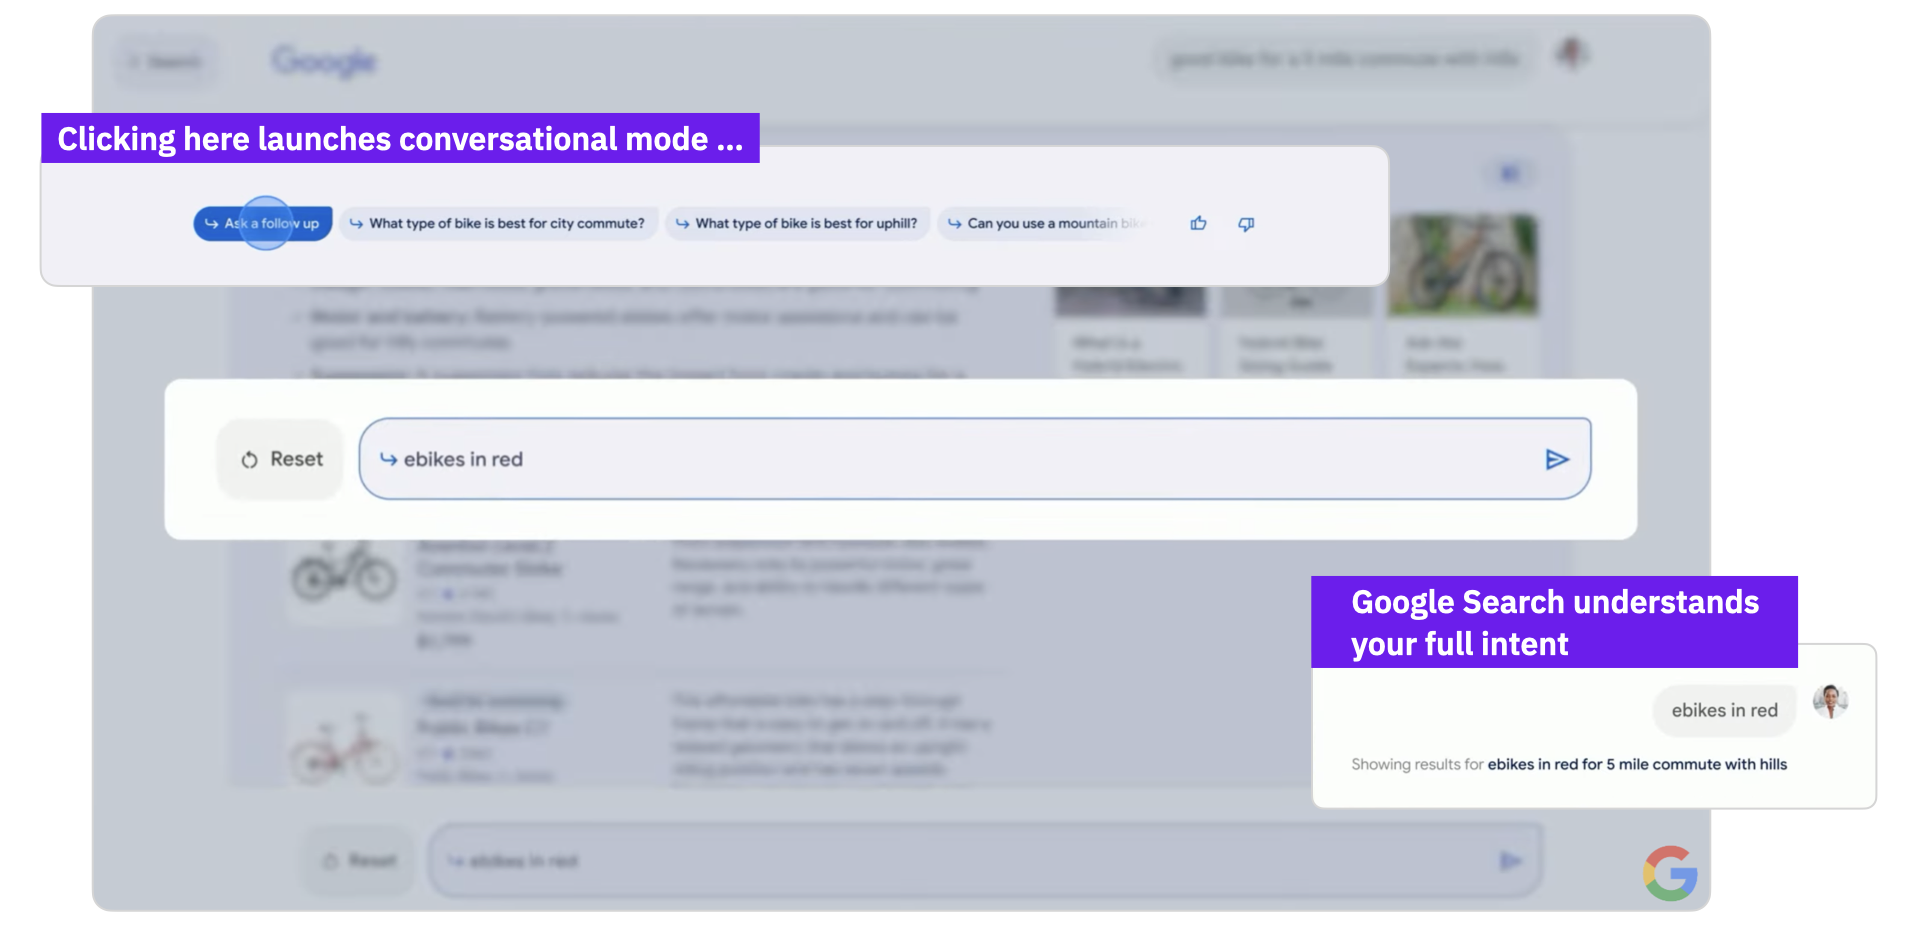This screenshot has width=1919, height=925.
Task: Open the bicycle photo thumbnail near the header
Action: tap(1463, 264)
